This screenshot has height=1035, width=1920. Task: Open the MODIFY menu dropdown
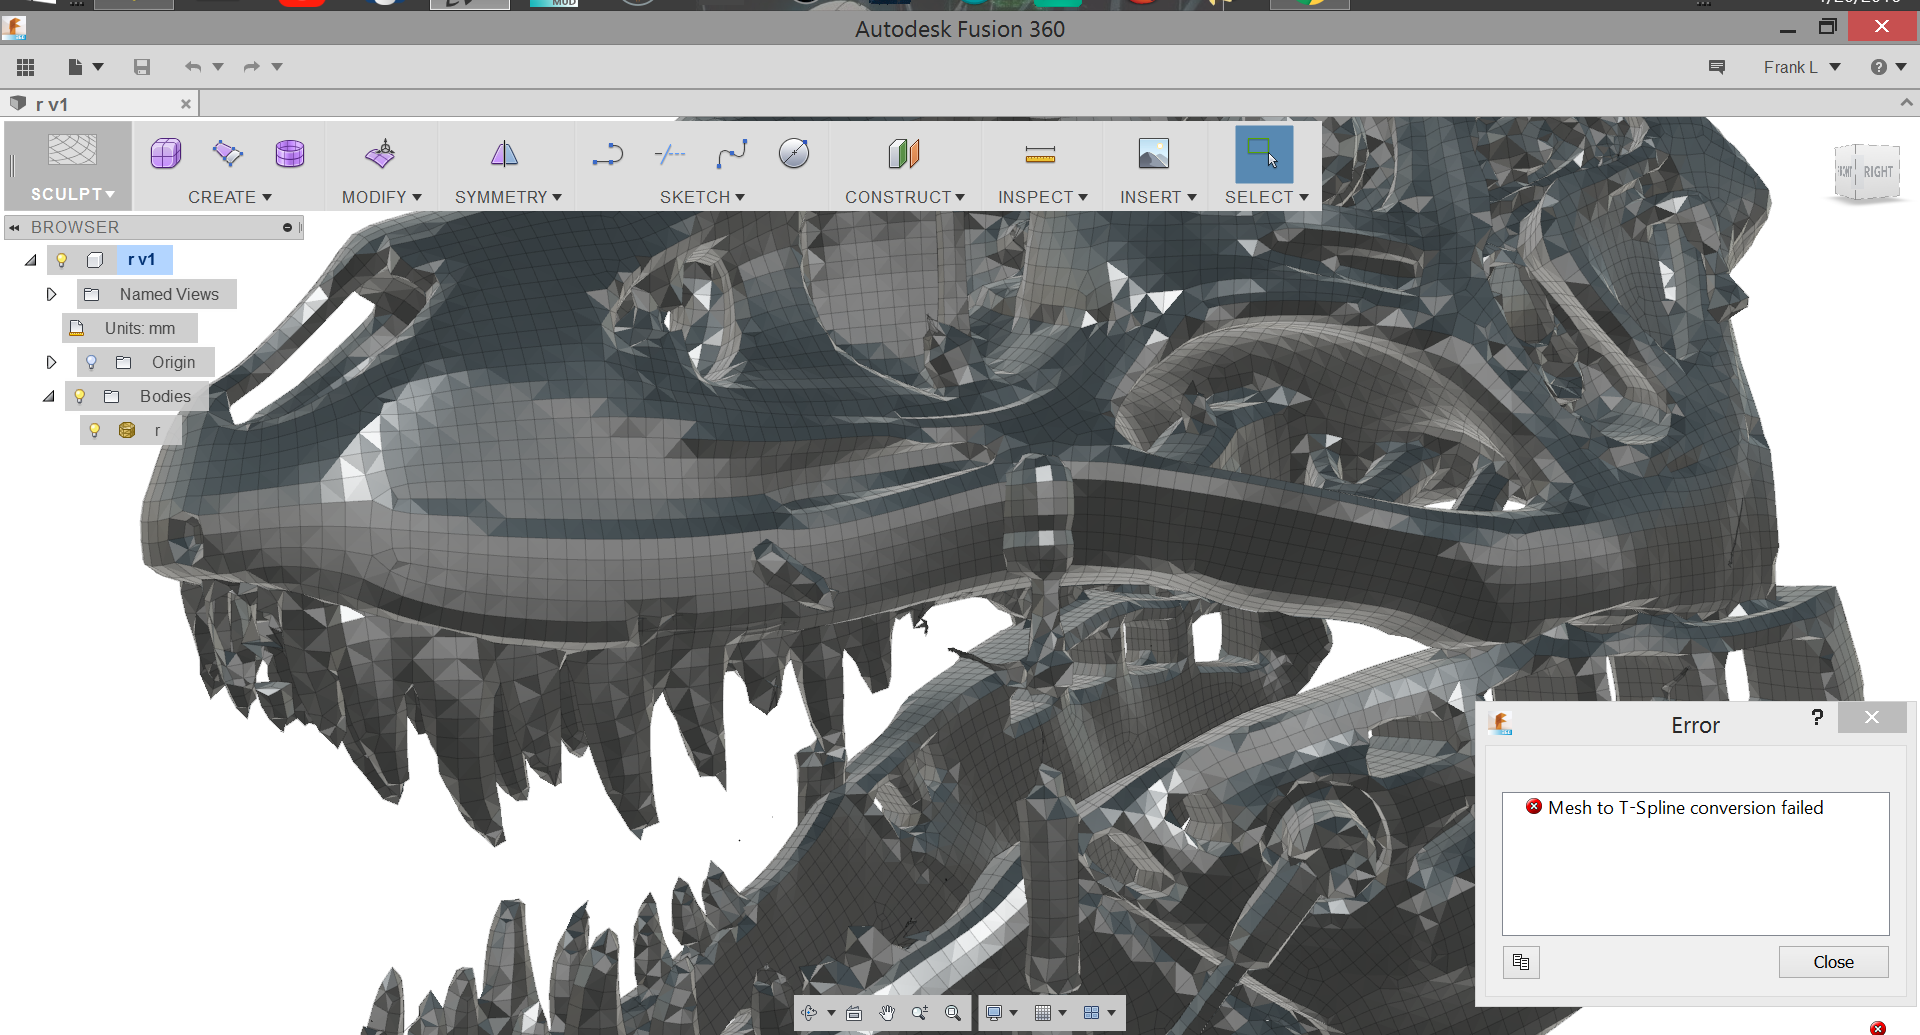pyautogui.click(x=382, y=197)
